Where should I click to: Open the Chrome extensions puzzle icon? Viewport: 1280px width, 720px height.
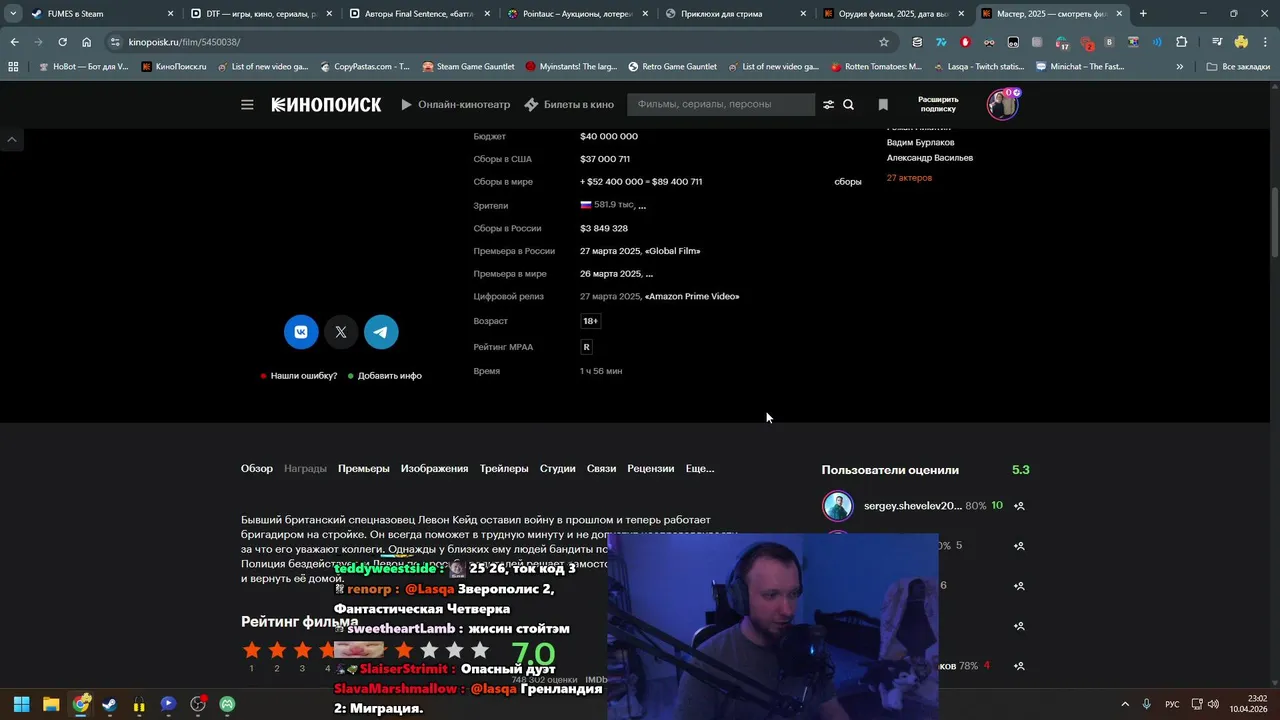pos(1182,42)
